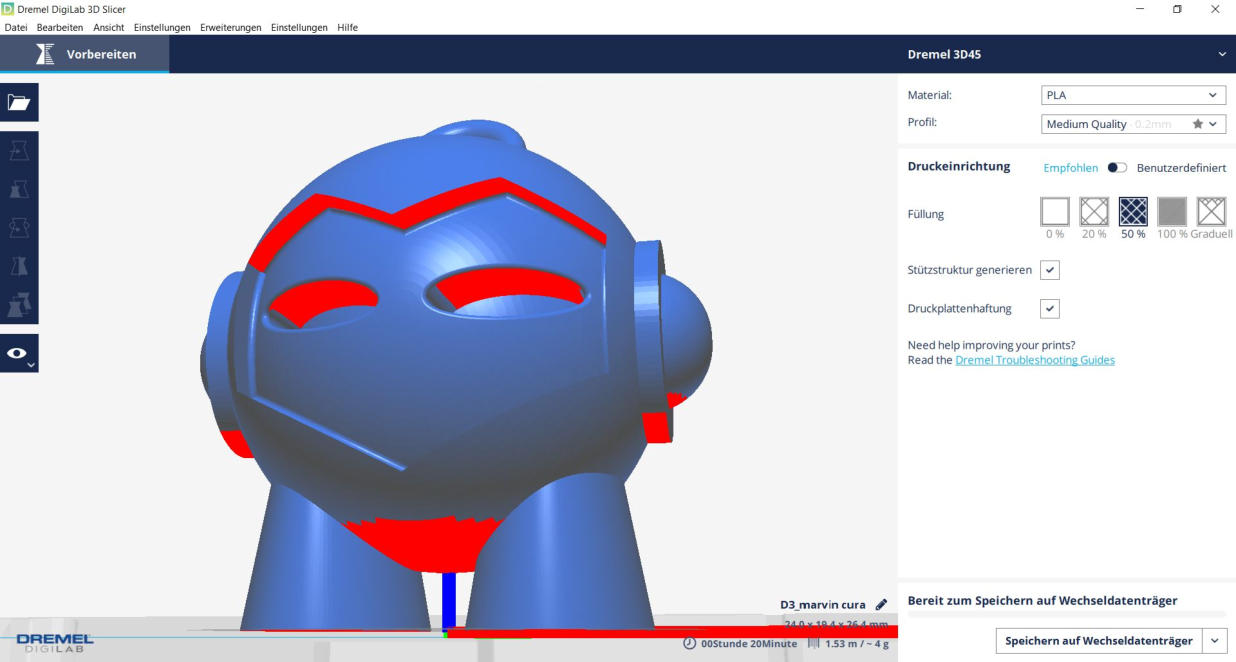Select the Benutzerdefiniert mode label
Image resolution: width=1236 pixels, height=662 pixels.
point(1181,168)
